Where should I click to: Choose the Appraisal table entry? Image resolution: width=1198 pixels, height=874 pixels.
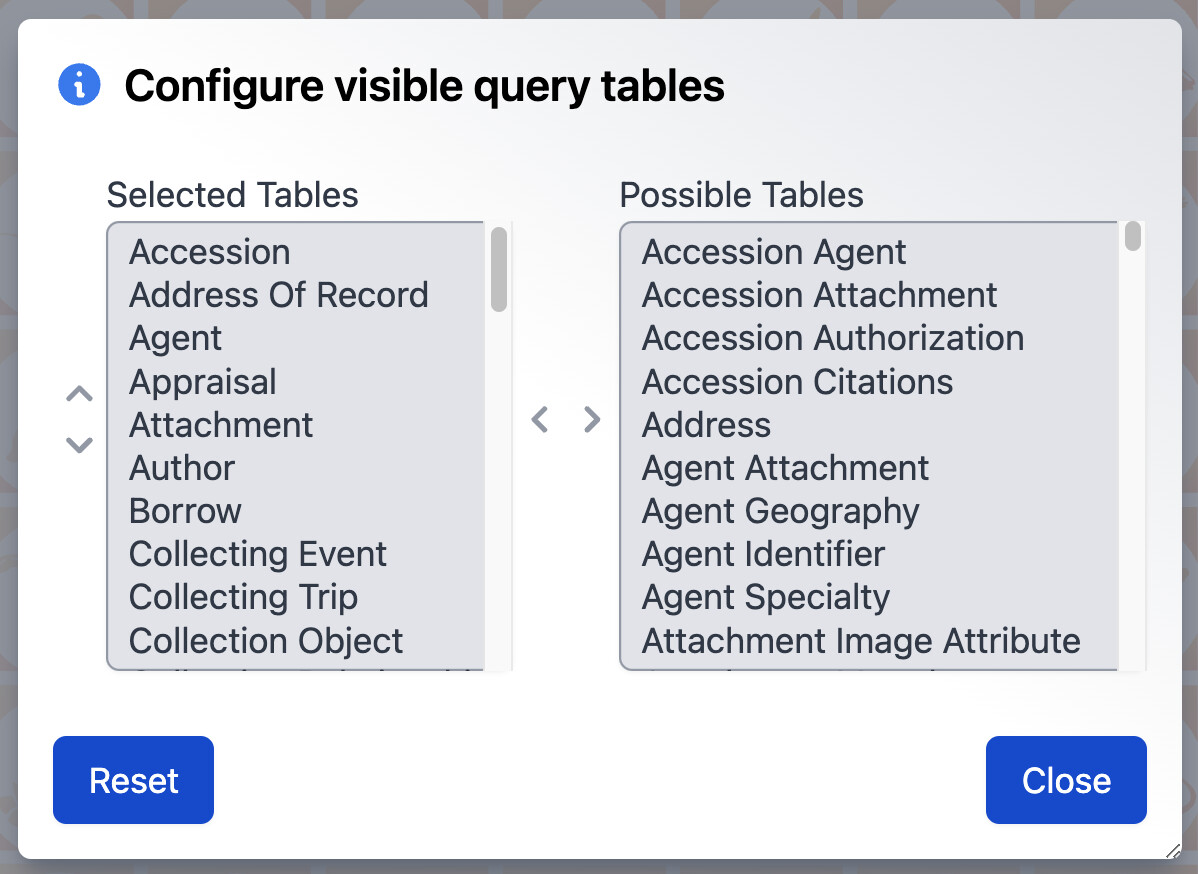coord(203,382)
